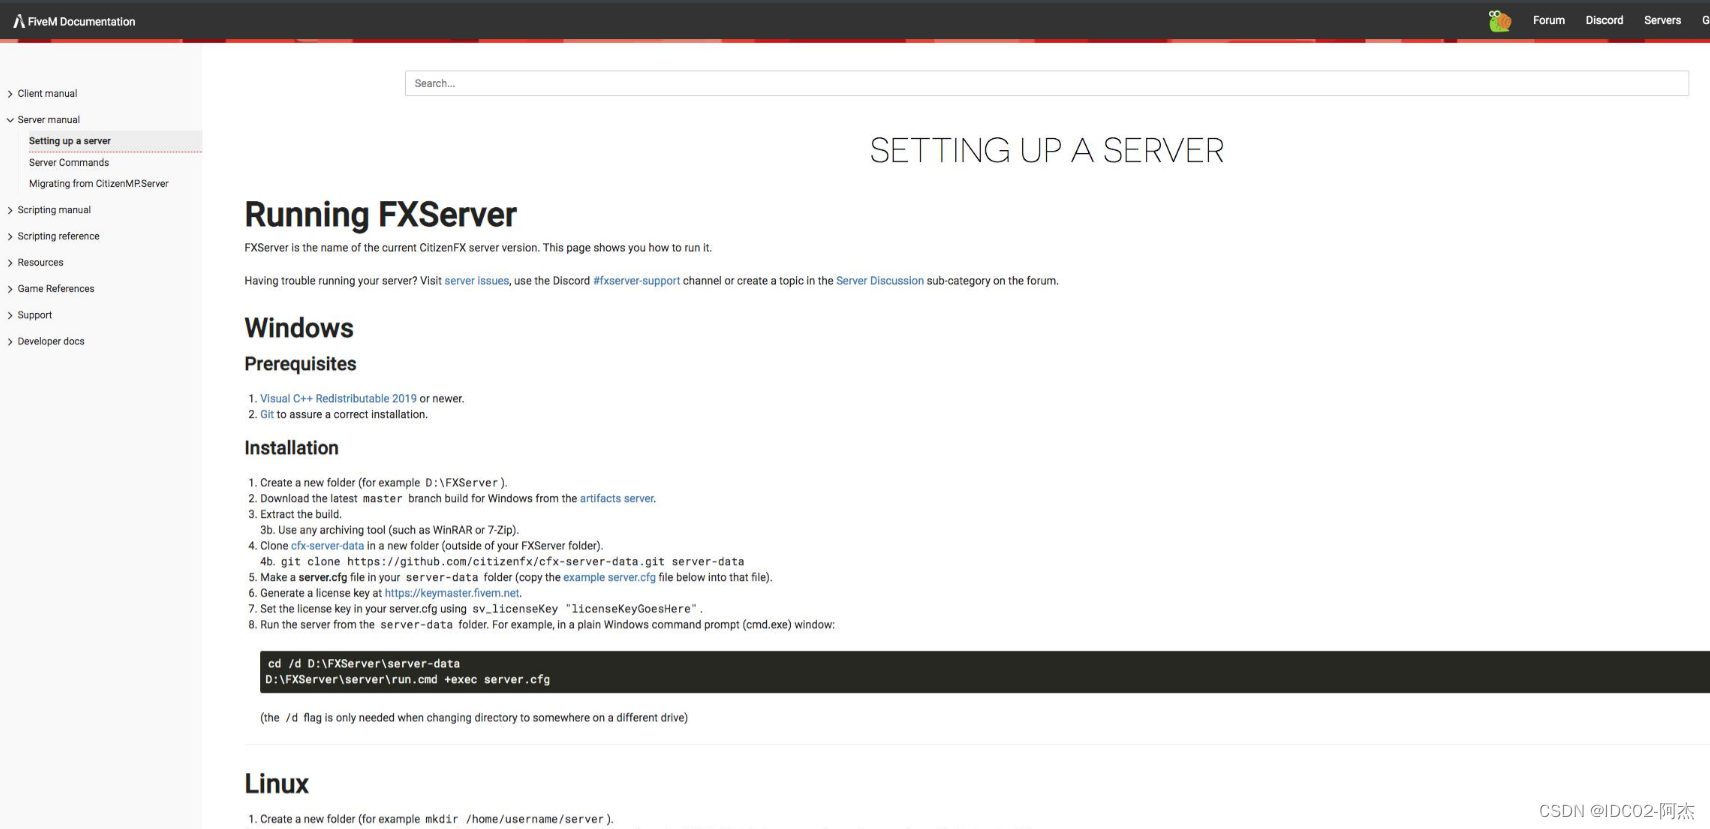Screen dimensions: 1710x829
Task: Click the Resources sidebar label
Action: pyautogui.click(x=40, y=263)
